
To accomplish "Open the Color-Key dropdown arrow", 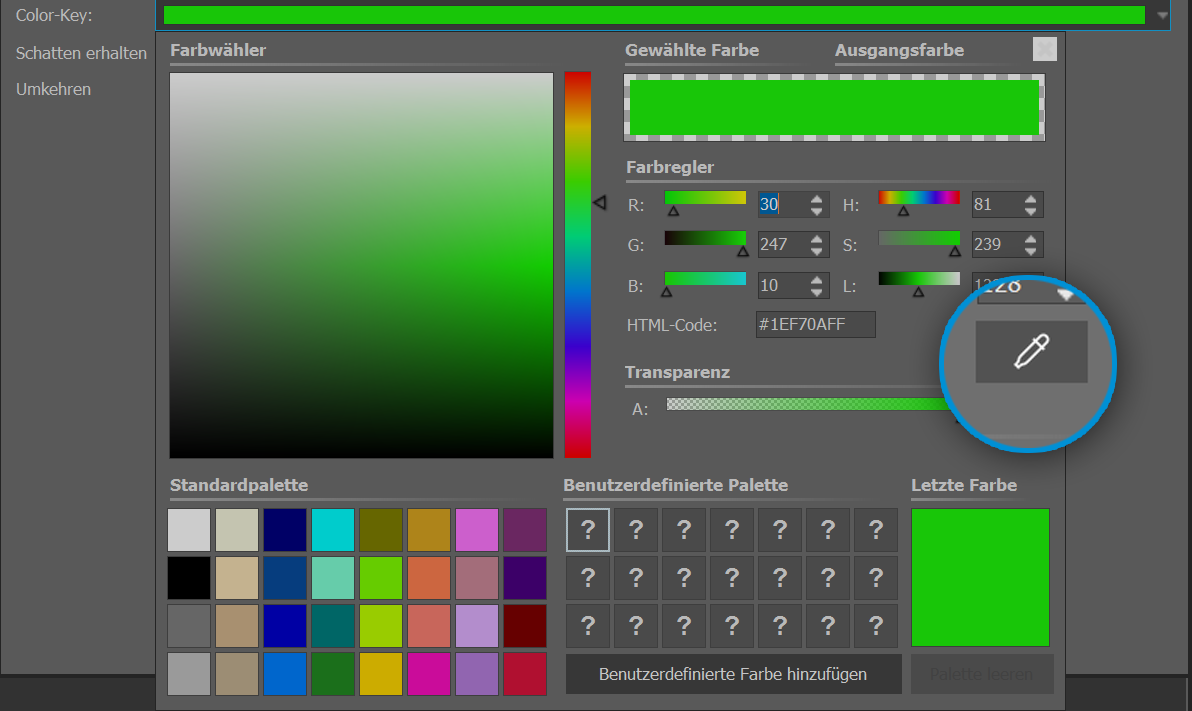I will (1159, 14).
